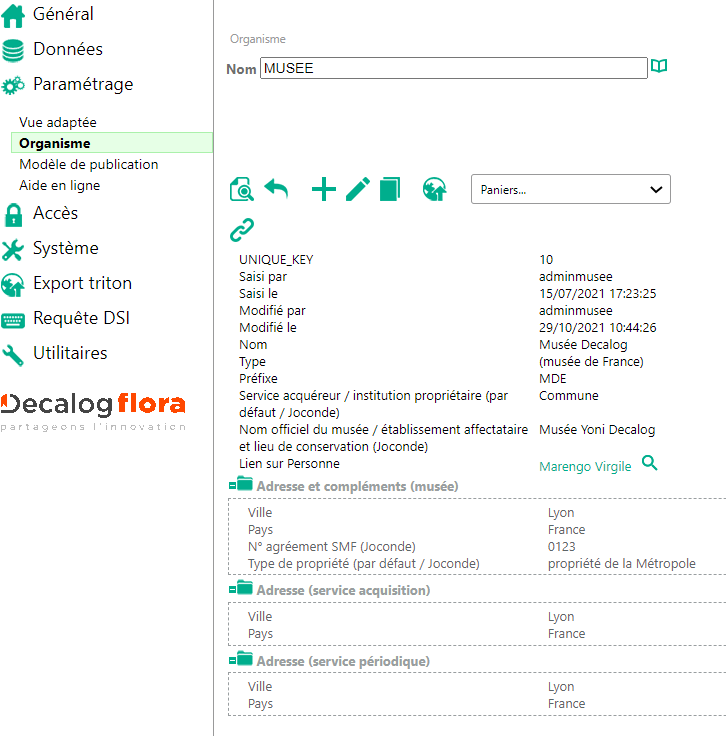Select Export triton in sidebar
The height and width of the screenshot is (736, 726).
(82, 283)
